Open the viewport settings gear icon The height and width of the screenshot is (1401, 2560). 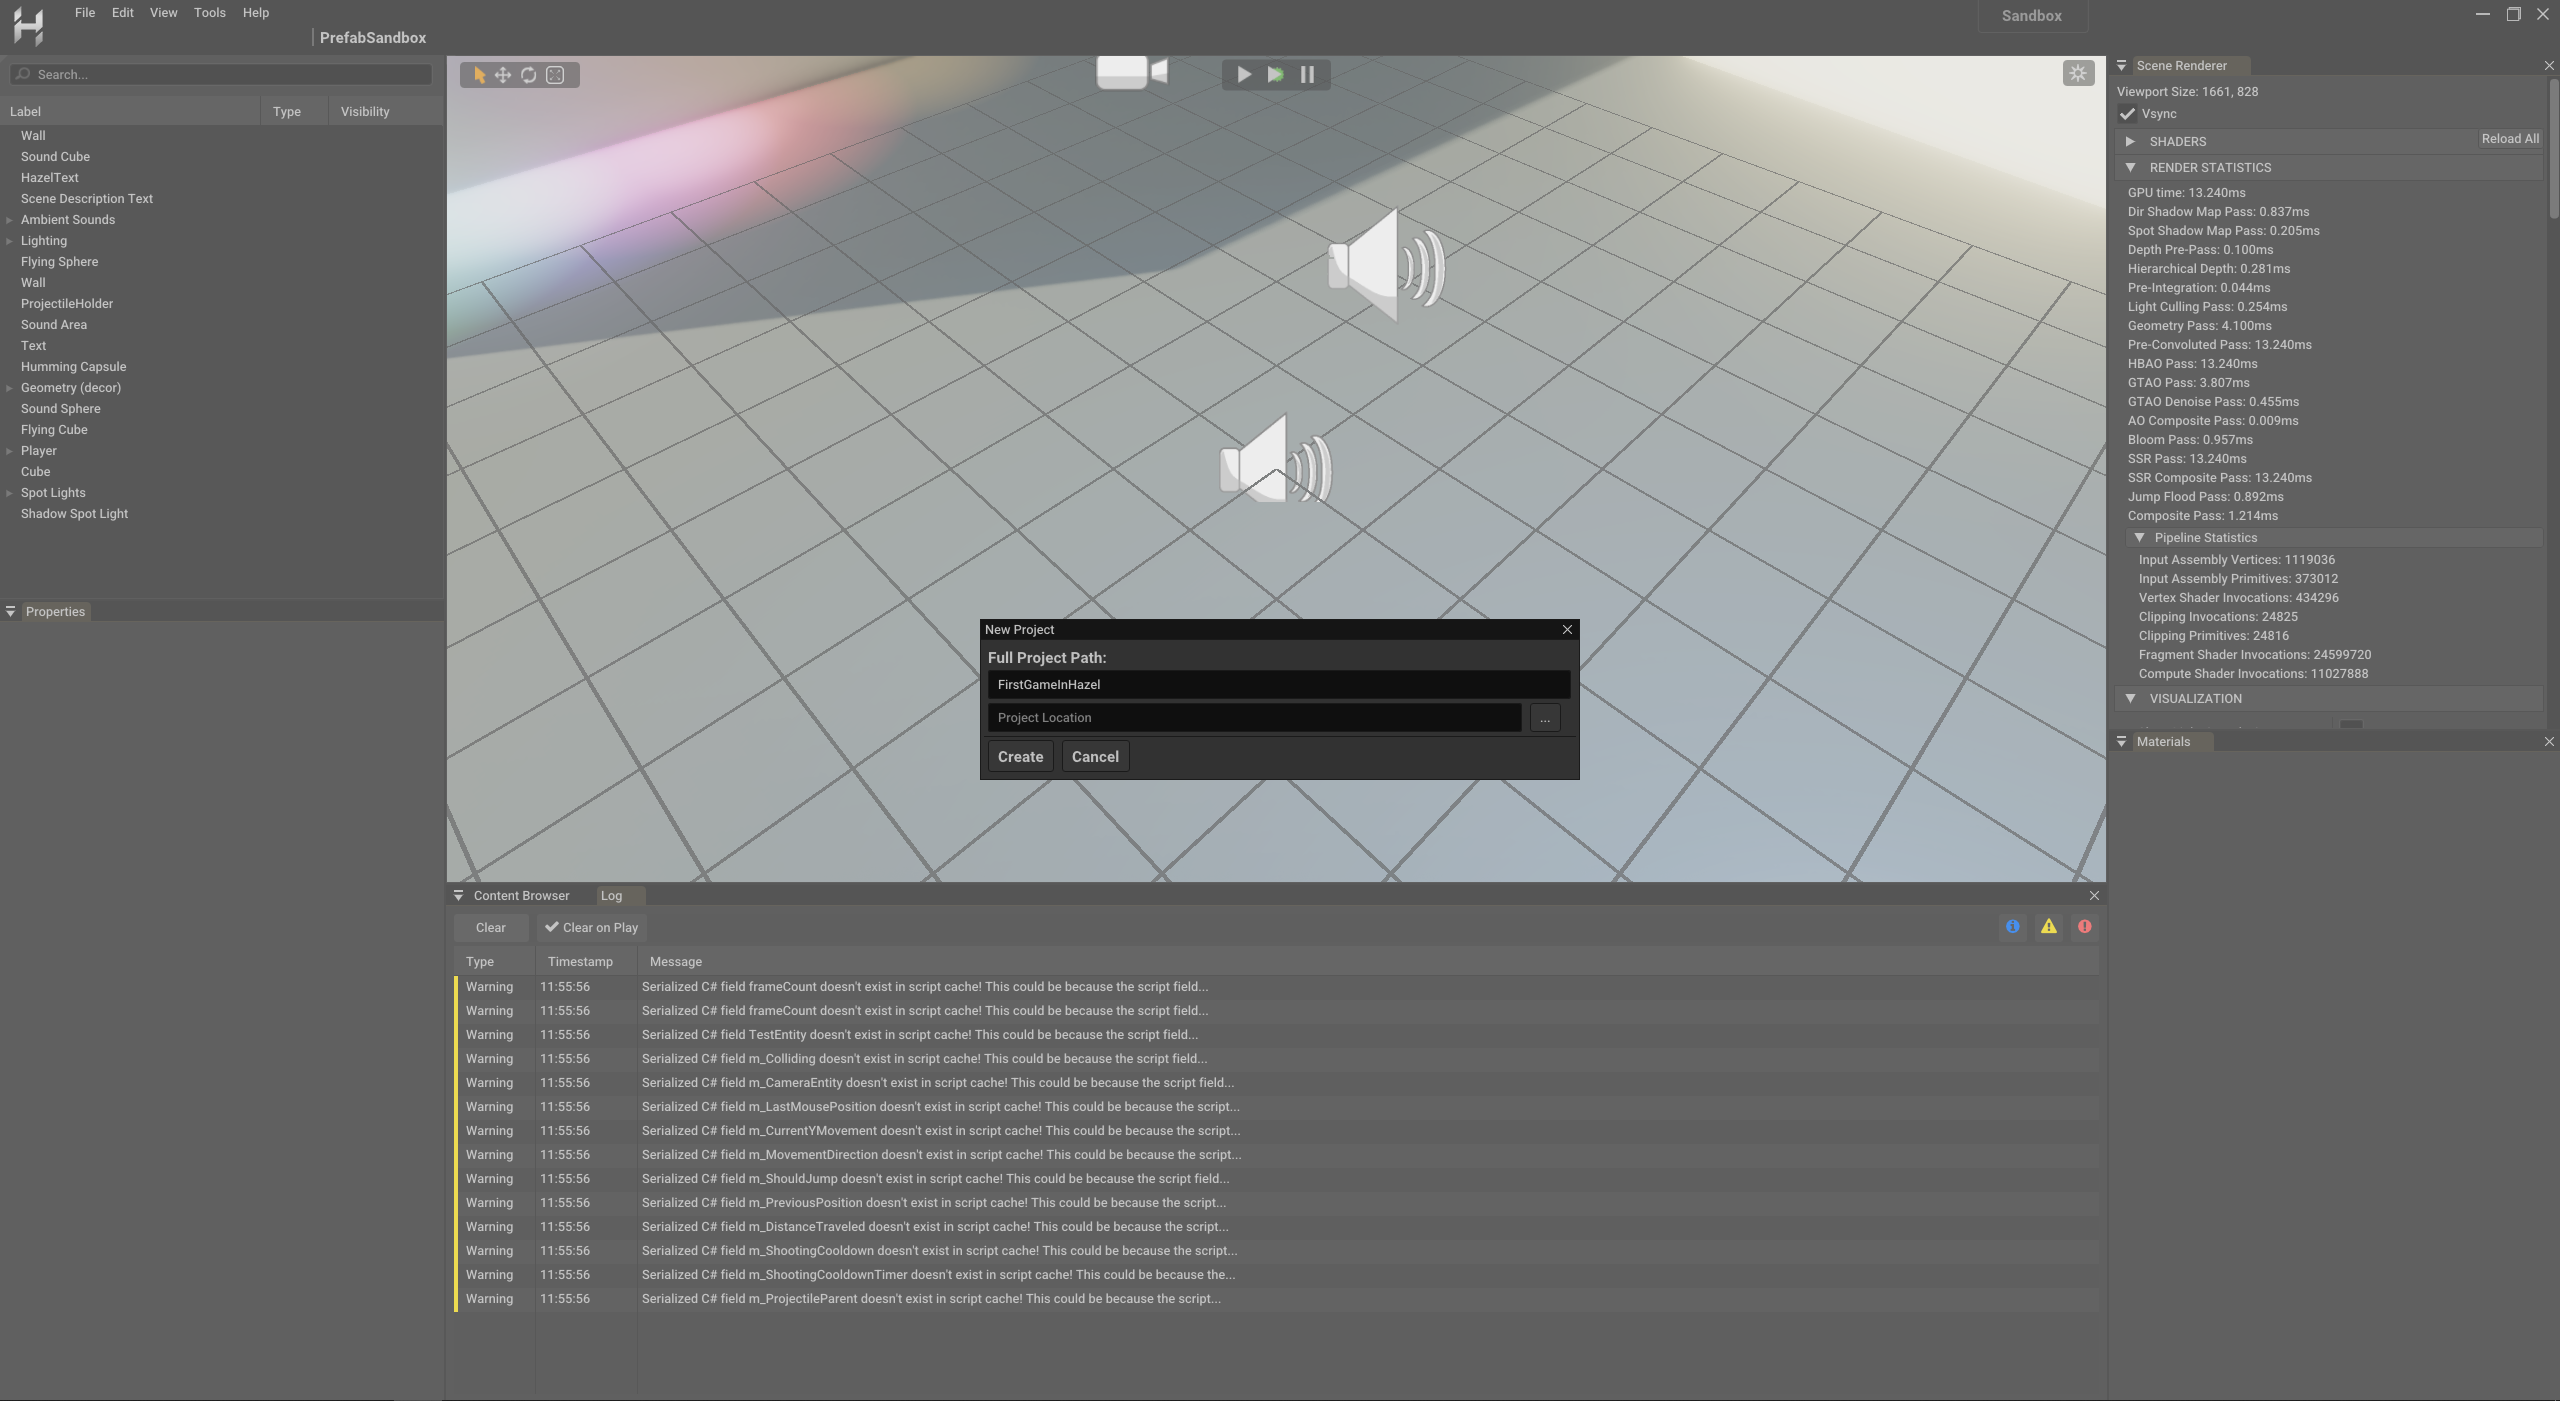pyautogui.click(x=2078, y=72)
